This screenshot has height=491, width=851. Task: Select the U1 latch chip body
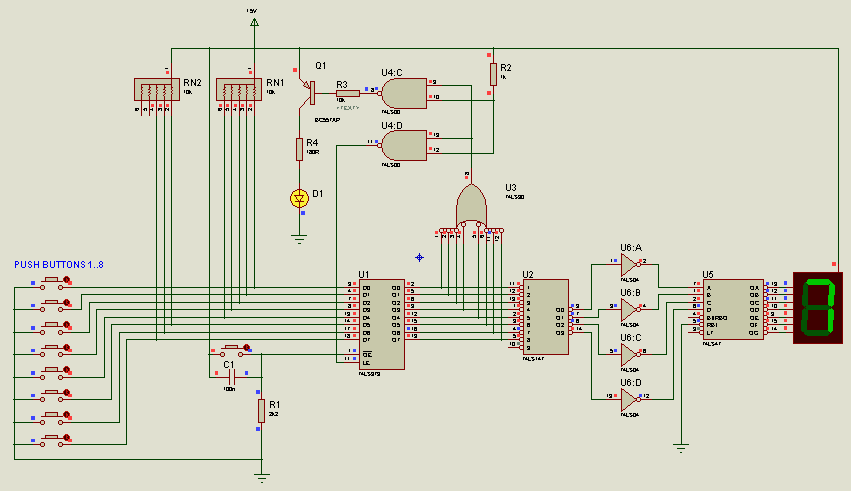(x=382, y=324)
